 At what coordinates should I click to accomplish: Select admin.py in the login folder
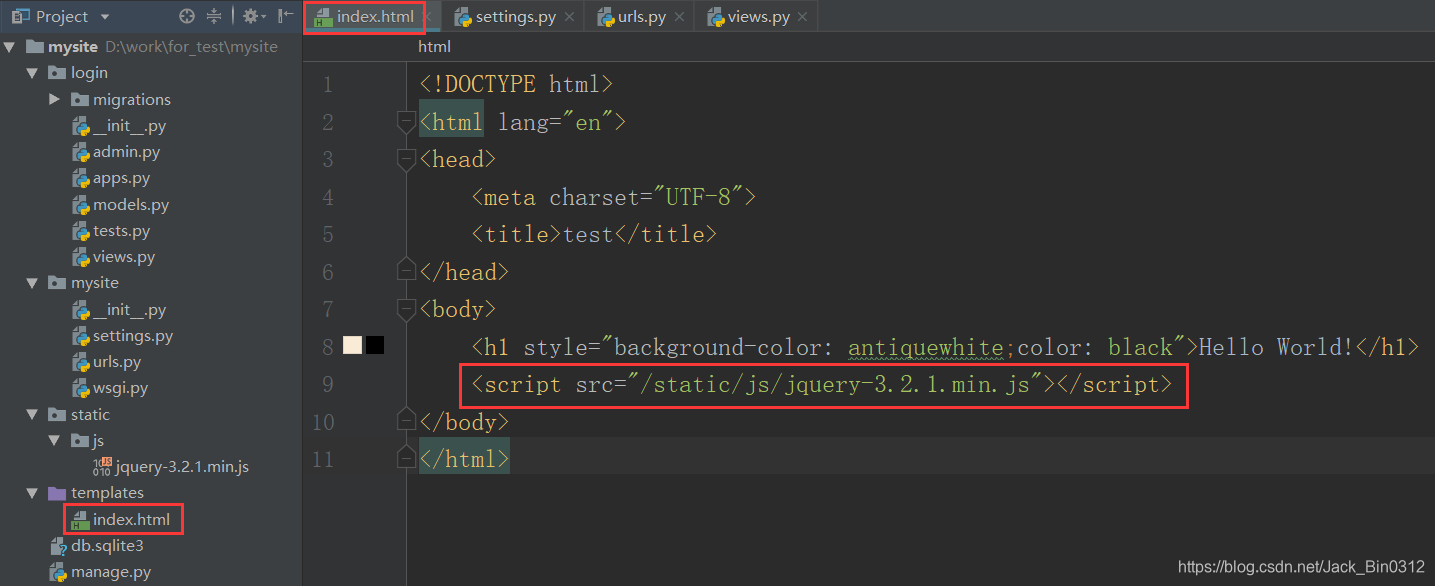point(126,152)
